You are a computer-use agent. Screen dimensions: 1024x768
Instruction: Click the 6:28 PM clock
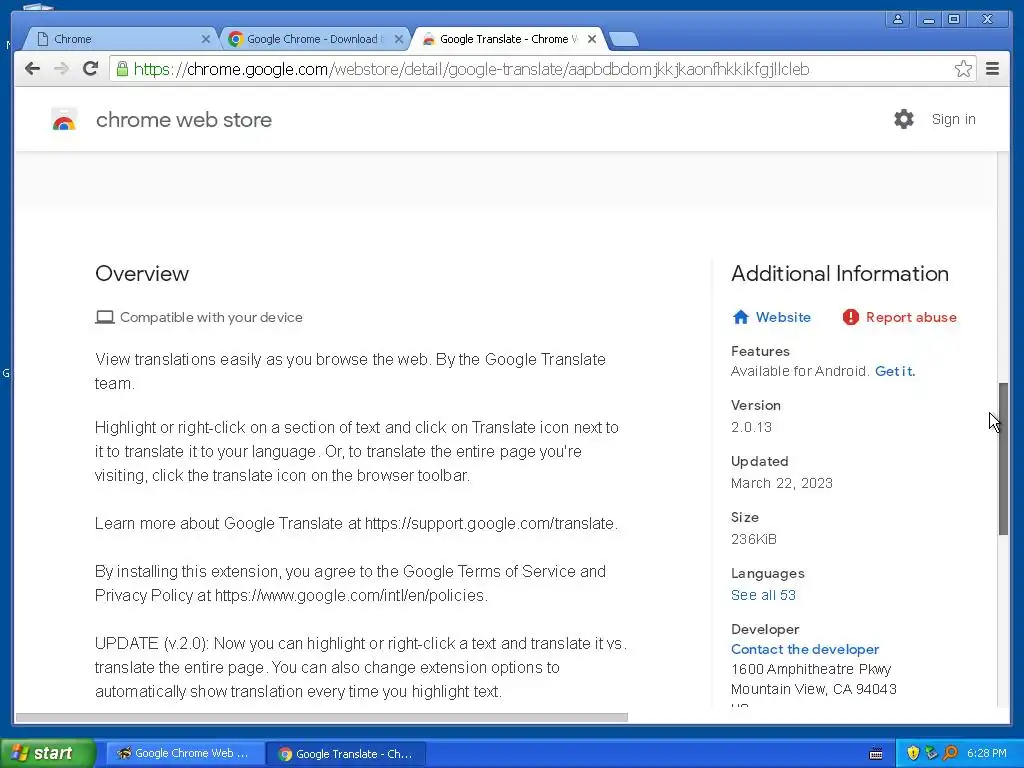point(987,754)
